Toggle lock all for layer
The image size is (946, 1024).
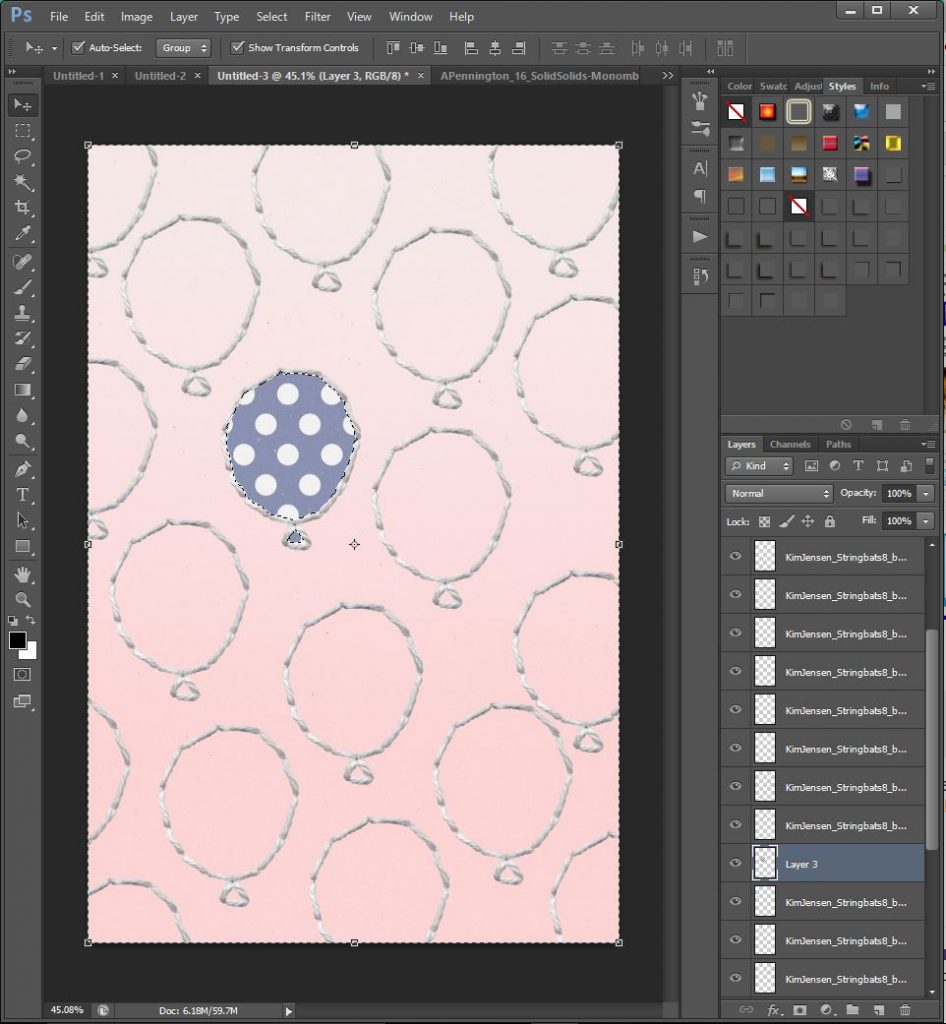[829, 521]
